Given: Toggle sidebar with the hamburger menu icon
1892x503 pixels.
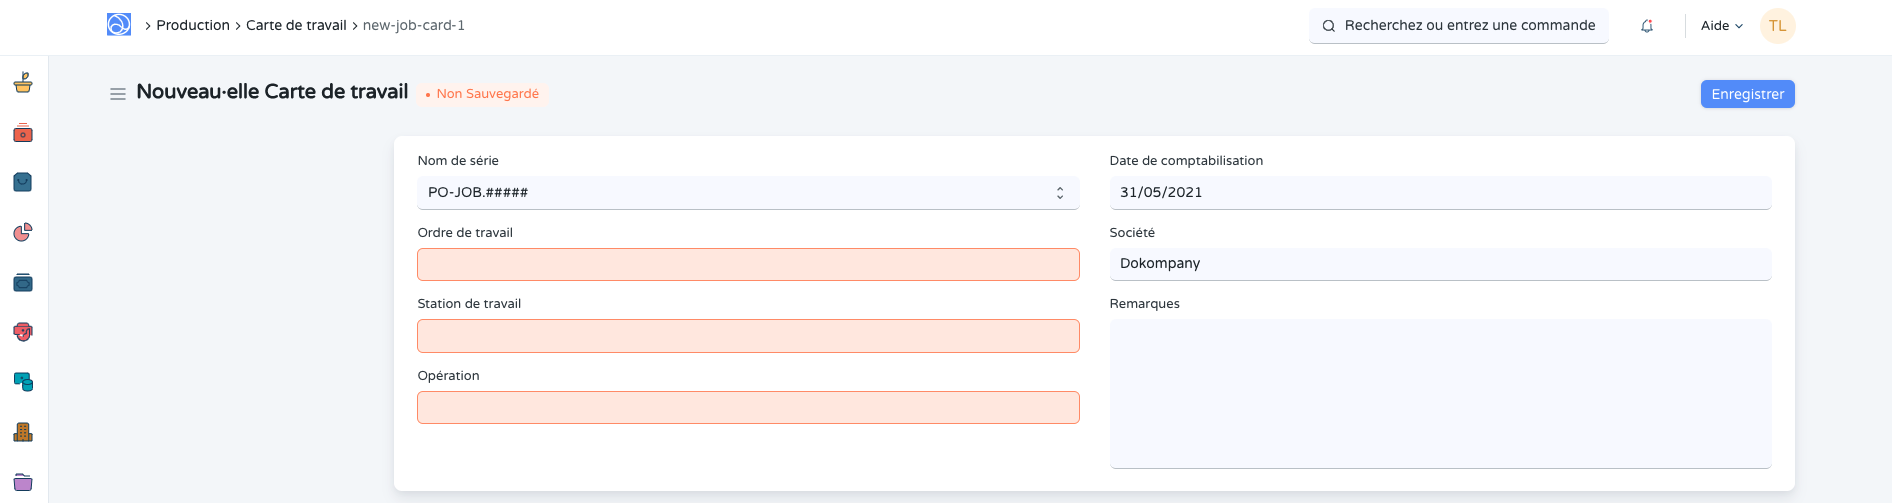Looking at the screenshot, I should [118, 94].
